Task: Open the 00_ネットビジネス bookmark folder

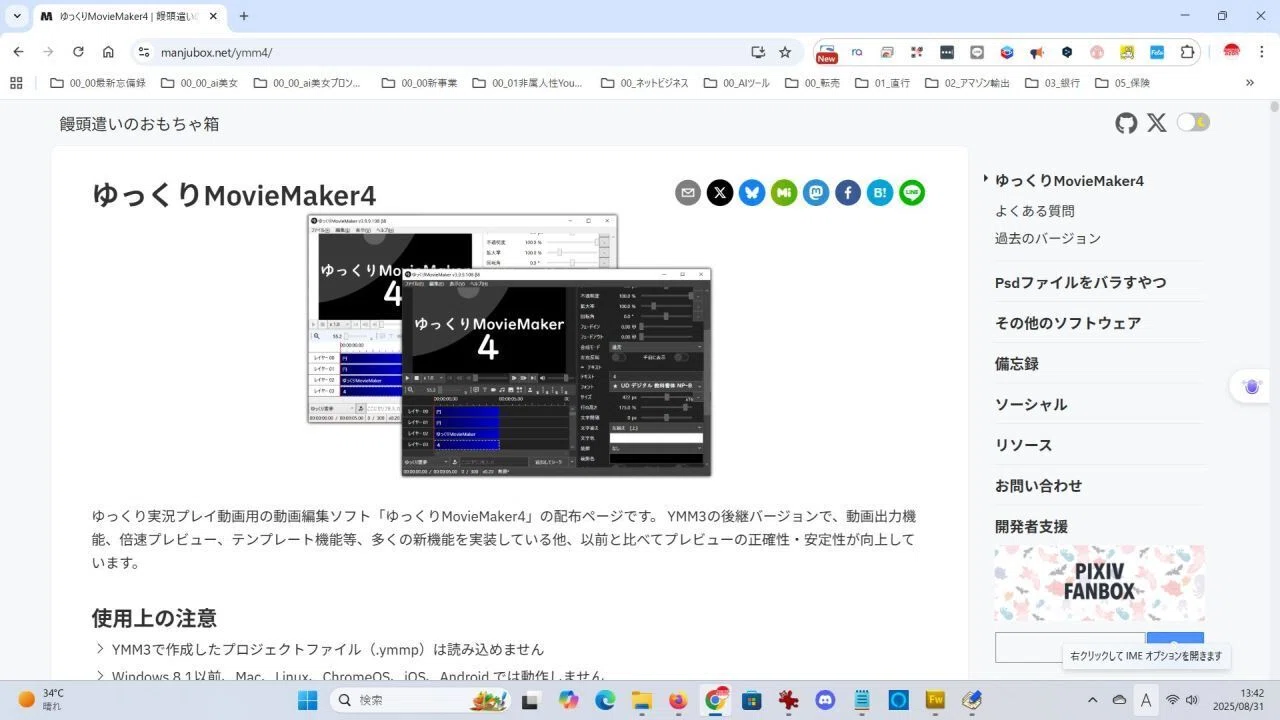Action: pos(644,83)
